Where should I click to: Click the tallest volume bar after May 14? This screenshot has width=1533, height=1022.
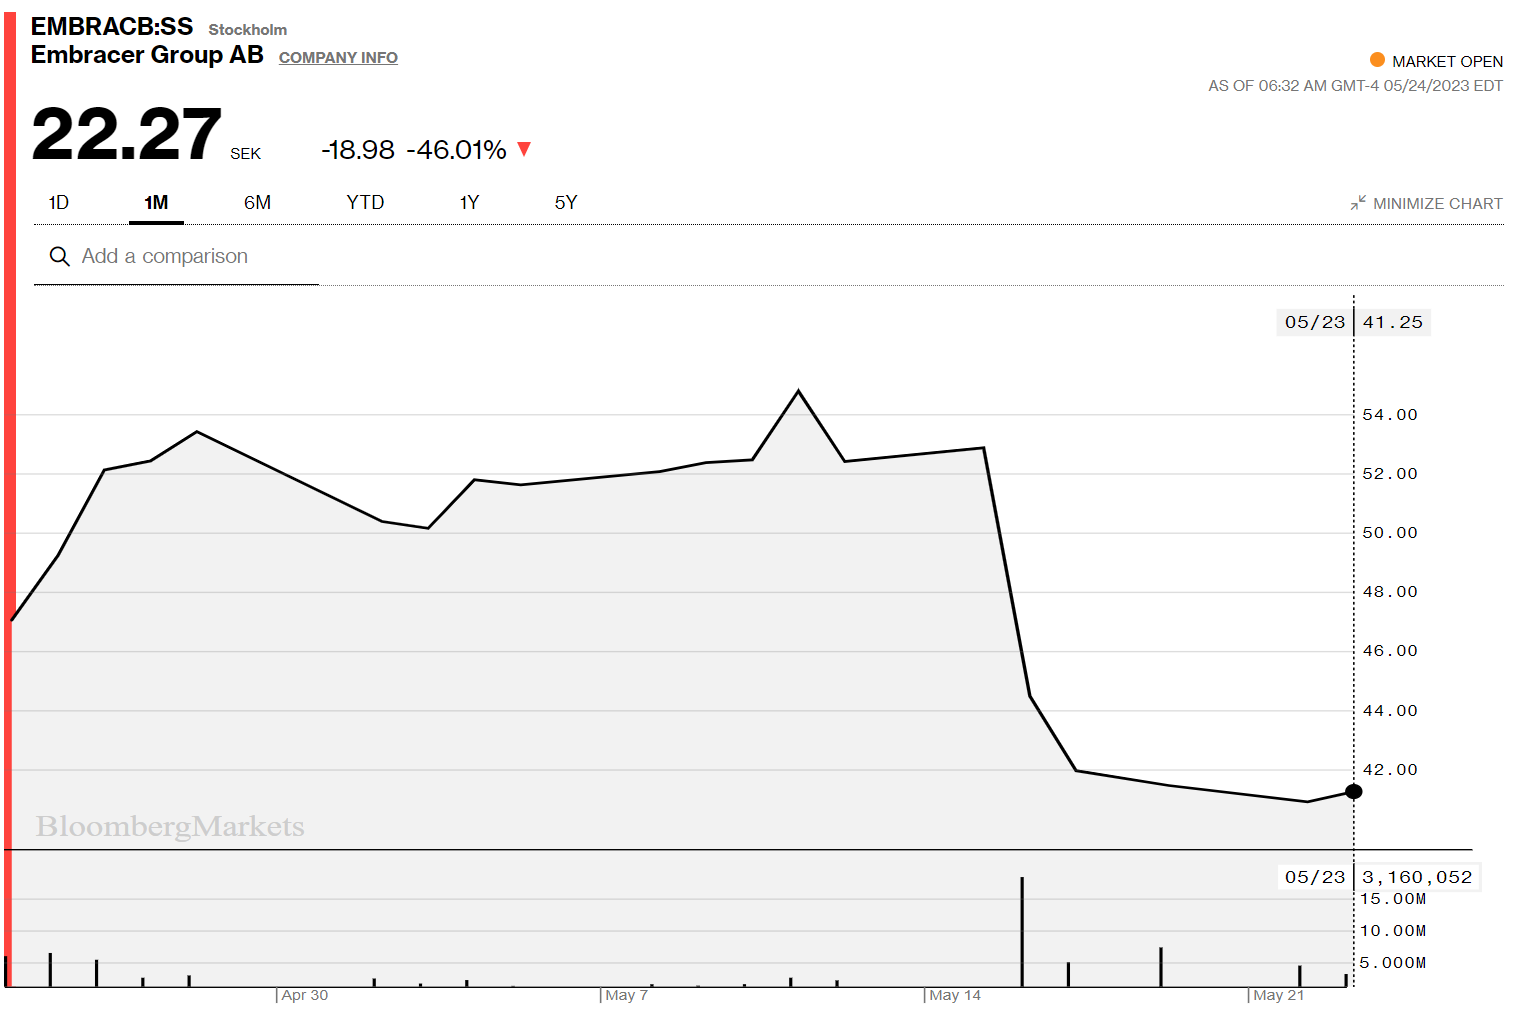1022,932
